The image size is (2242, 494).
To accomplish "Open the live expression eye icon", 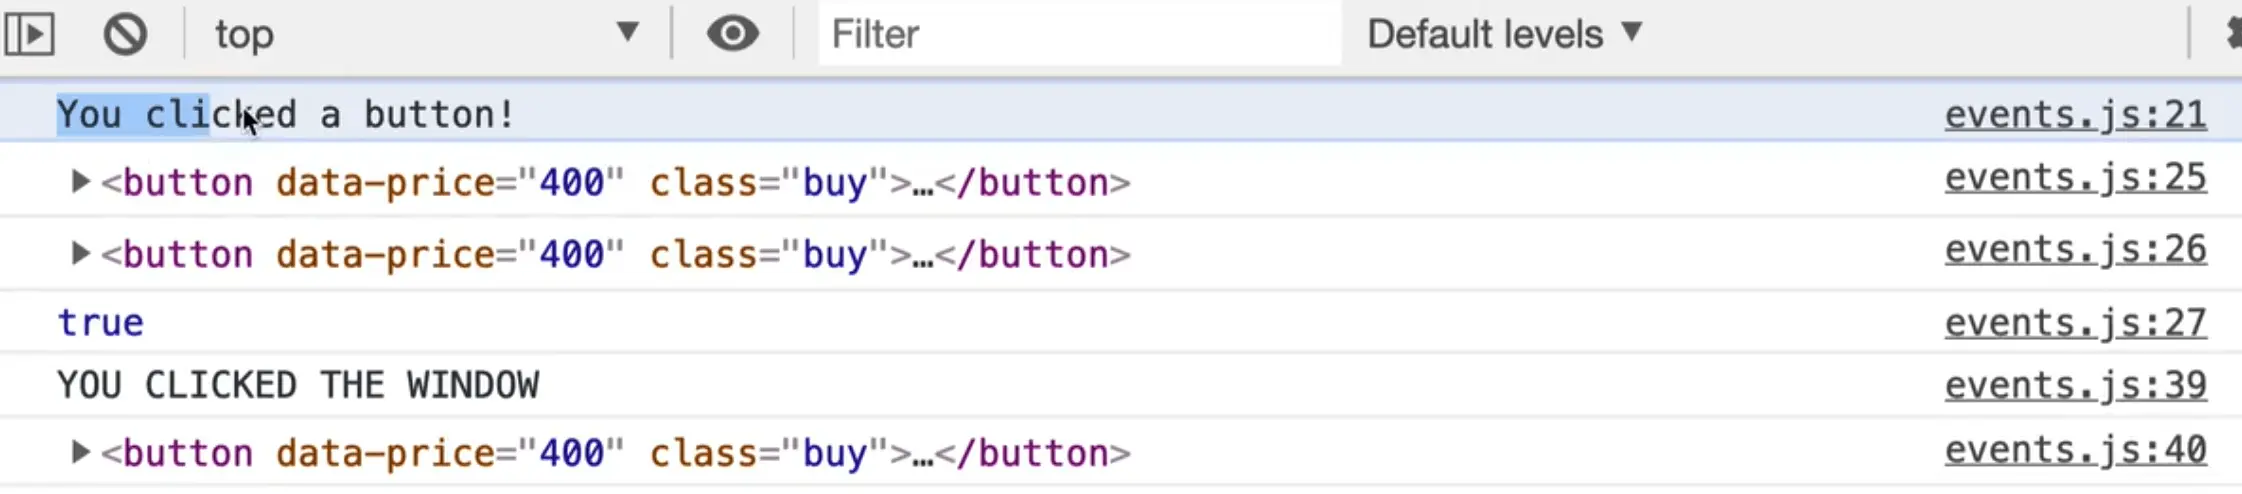I will [732, 35].
